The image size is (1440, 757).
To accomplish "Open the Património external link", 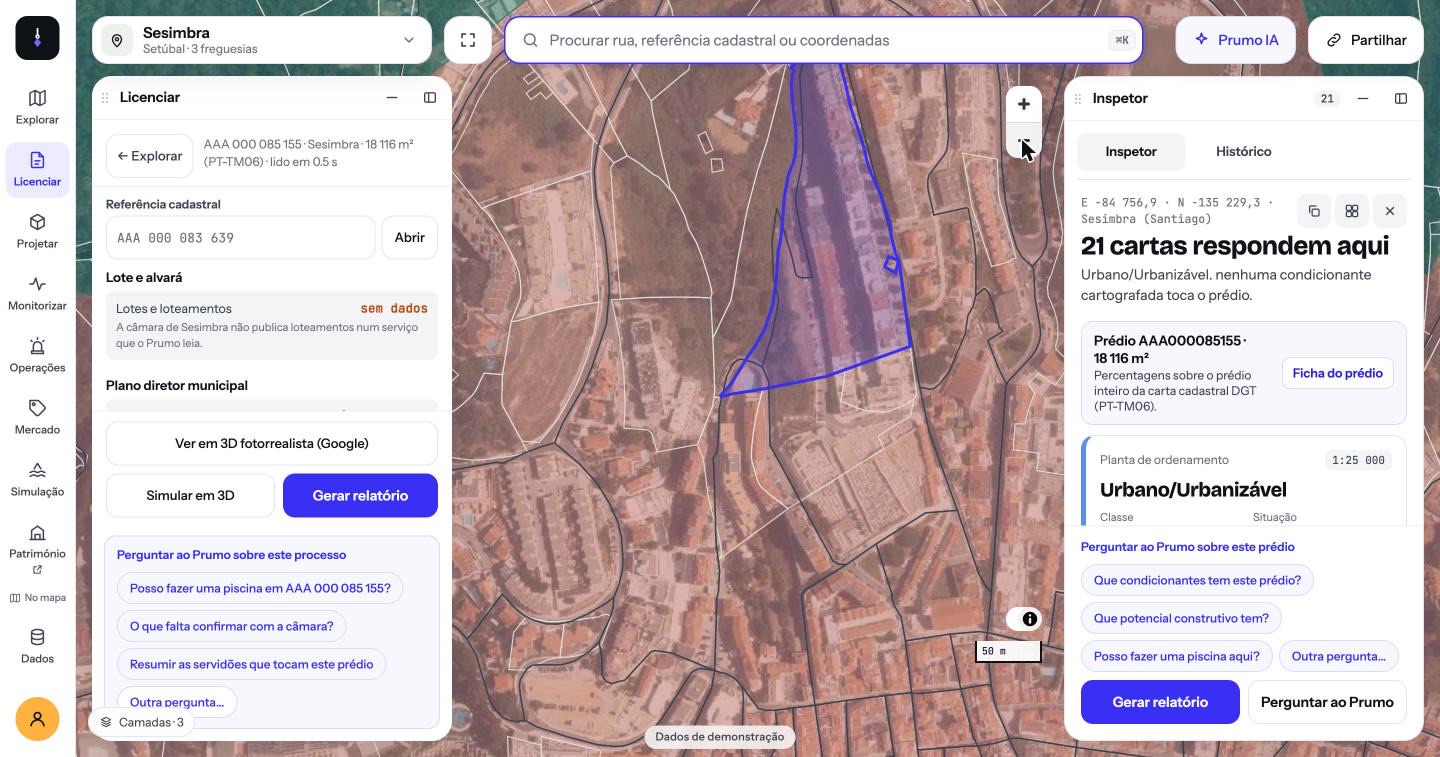I will 37,548.
